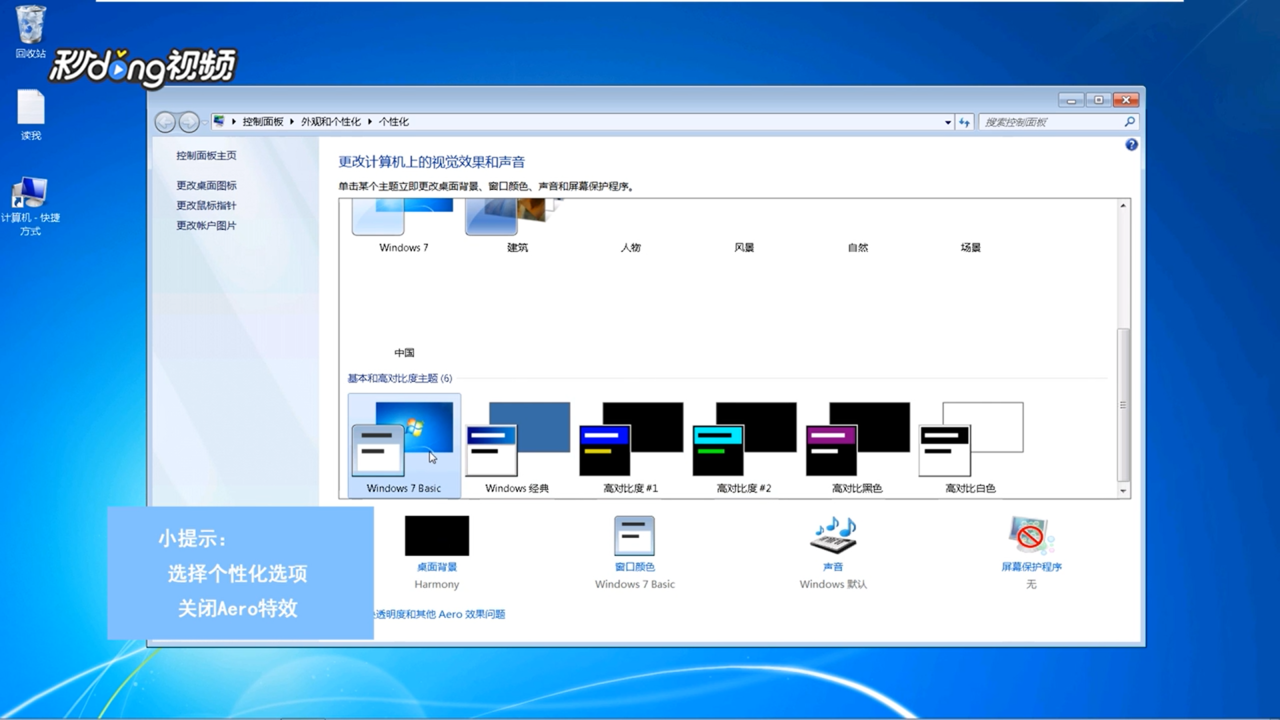Screen dimensions: 1280x720
Task: Select the Windows 7 Basic theme
Action: (x=404, y=445)
